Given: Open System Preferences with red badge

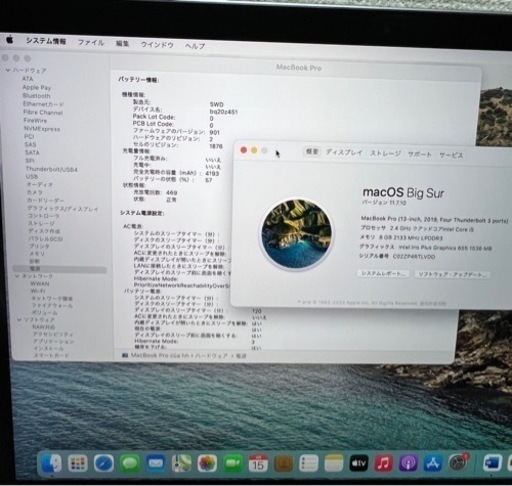Looking at the screenshot, I should tap(458, 463).
